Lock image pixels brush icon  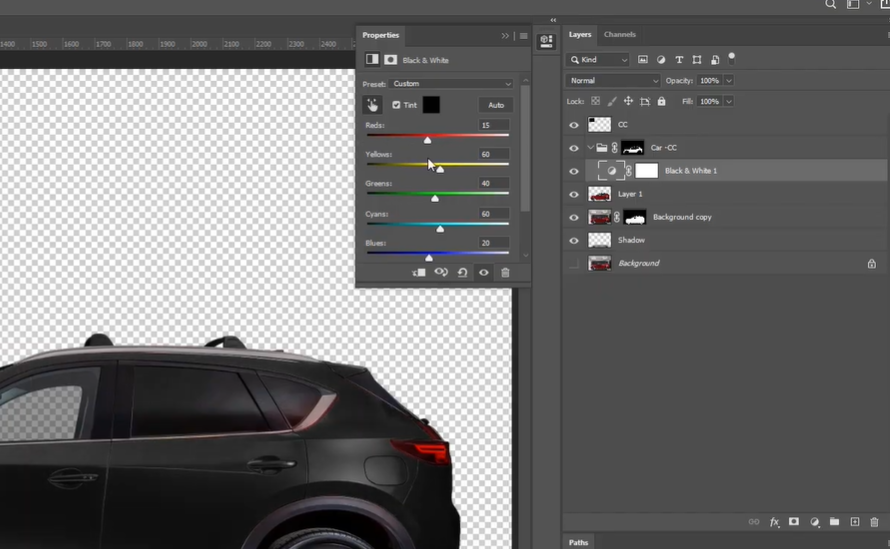[x=612, y=101]
